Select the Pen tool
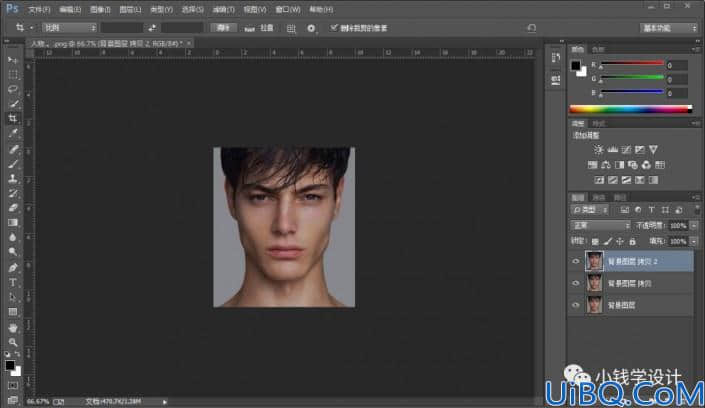The image size is (705, 408). [13, 268]
